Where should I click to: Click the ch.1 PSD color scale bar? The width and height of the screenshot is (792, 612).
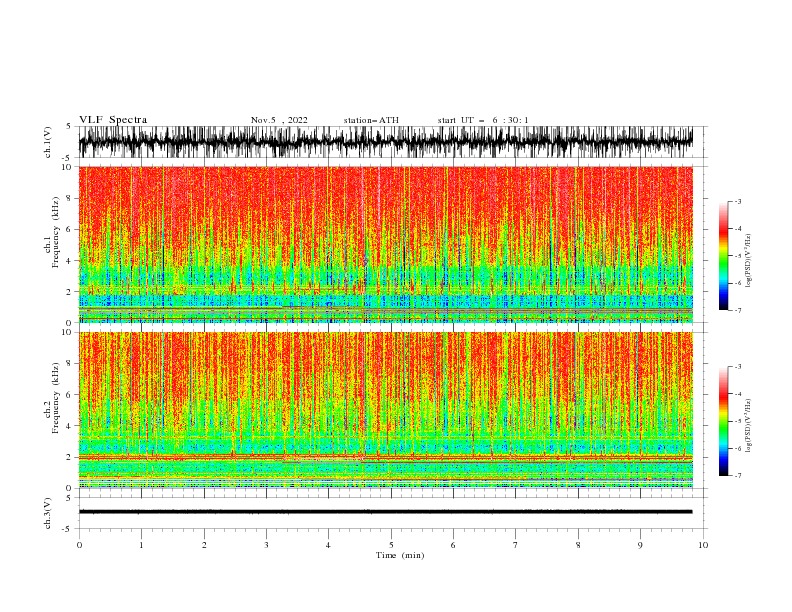pos(723,256)
